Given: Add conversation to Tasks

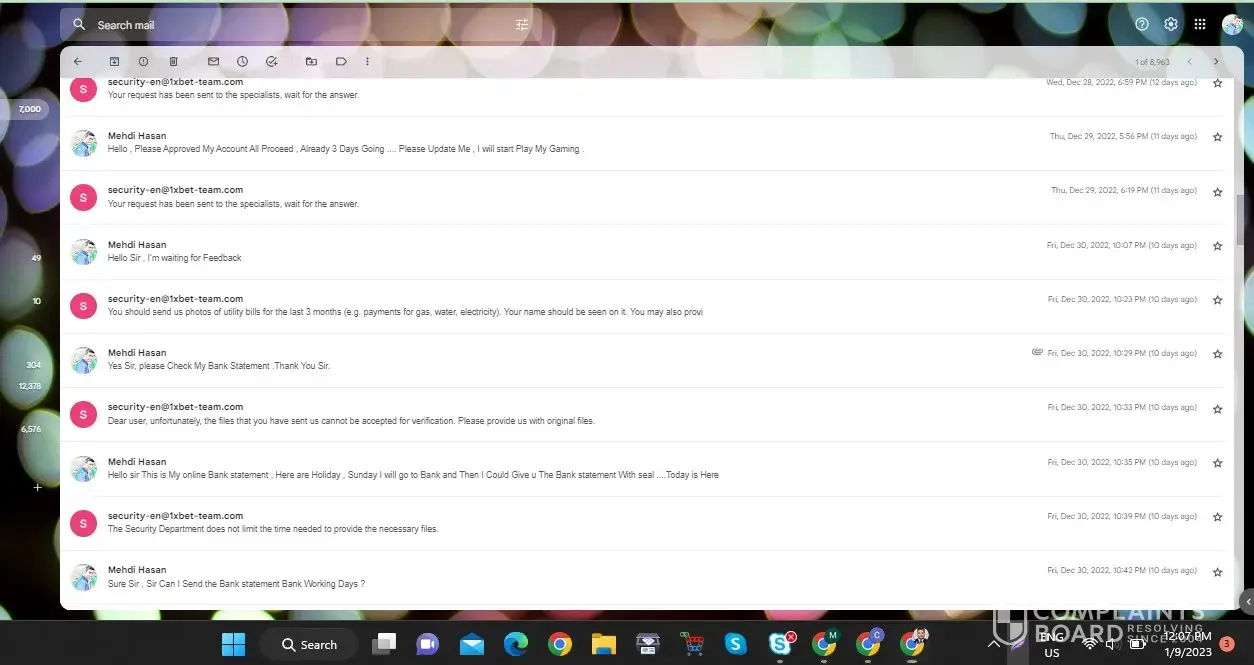Looking at the screenshot, I should [271, 62].
